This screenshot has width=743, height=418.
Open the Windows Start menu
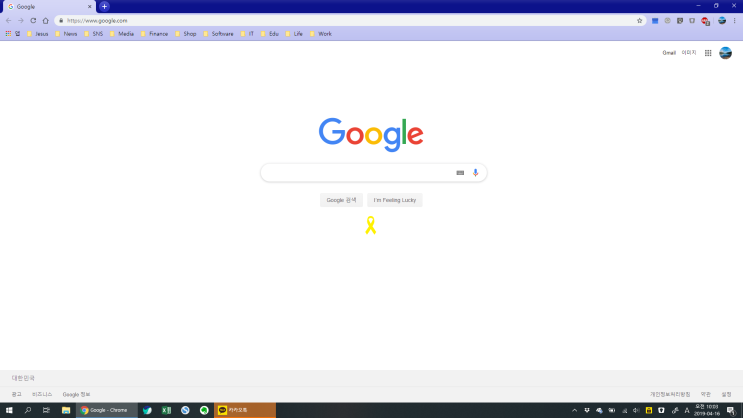point(9,410)
